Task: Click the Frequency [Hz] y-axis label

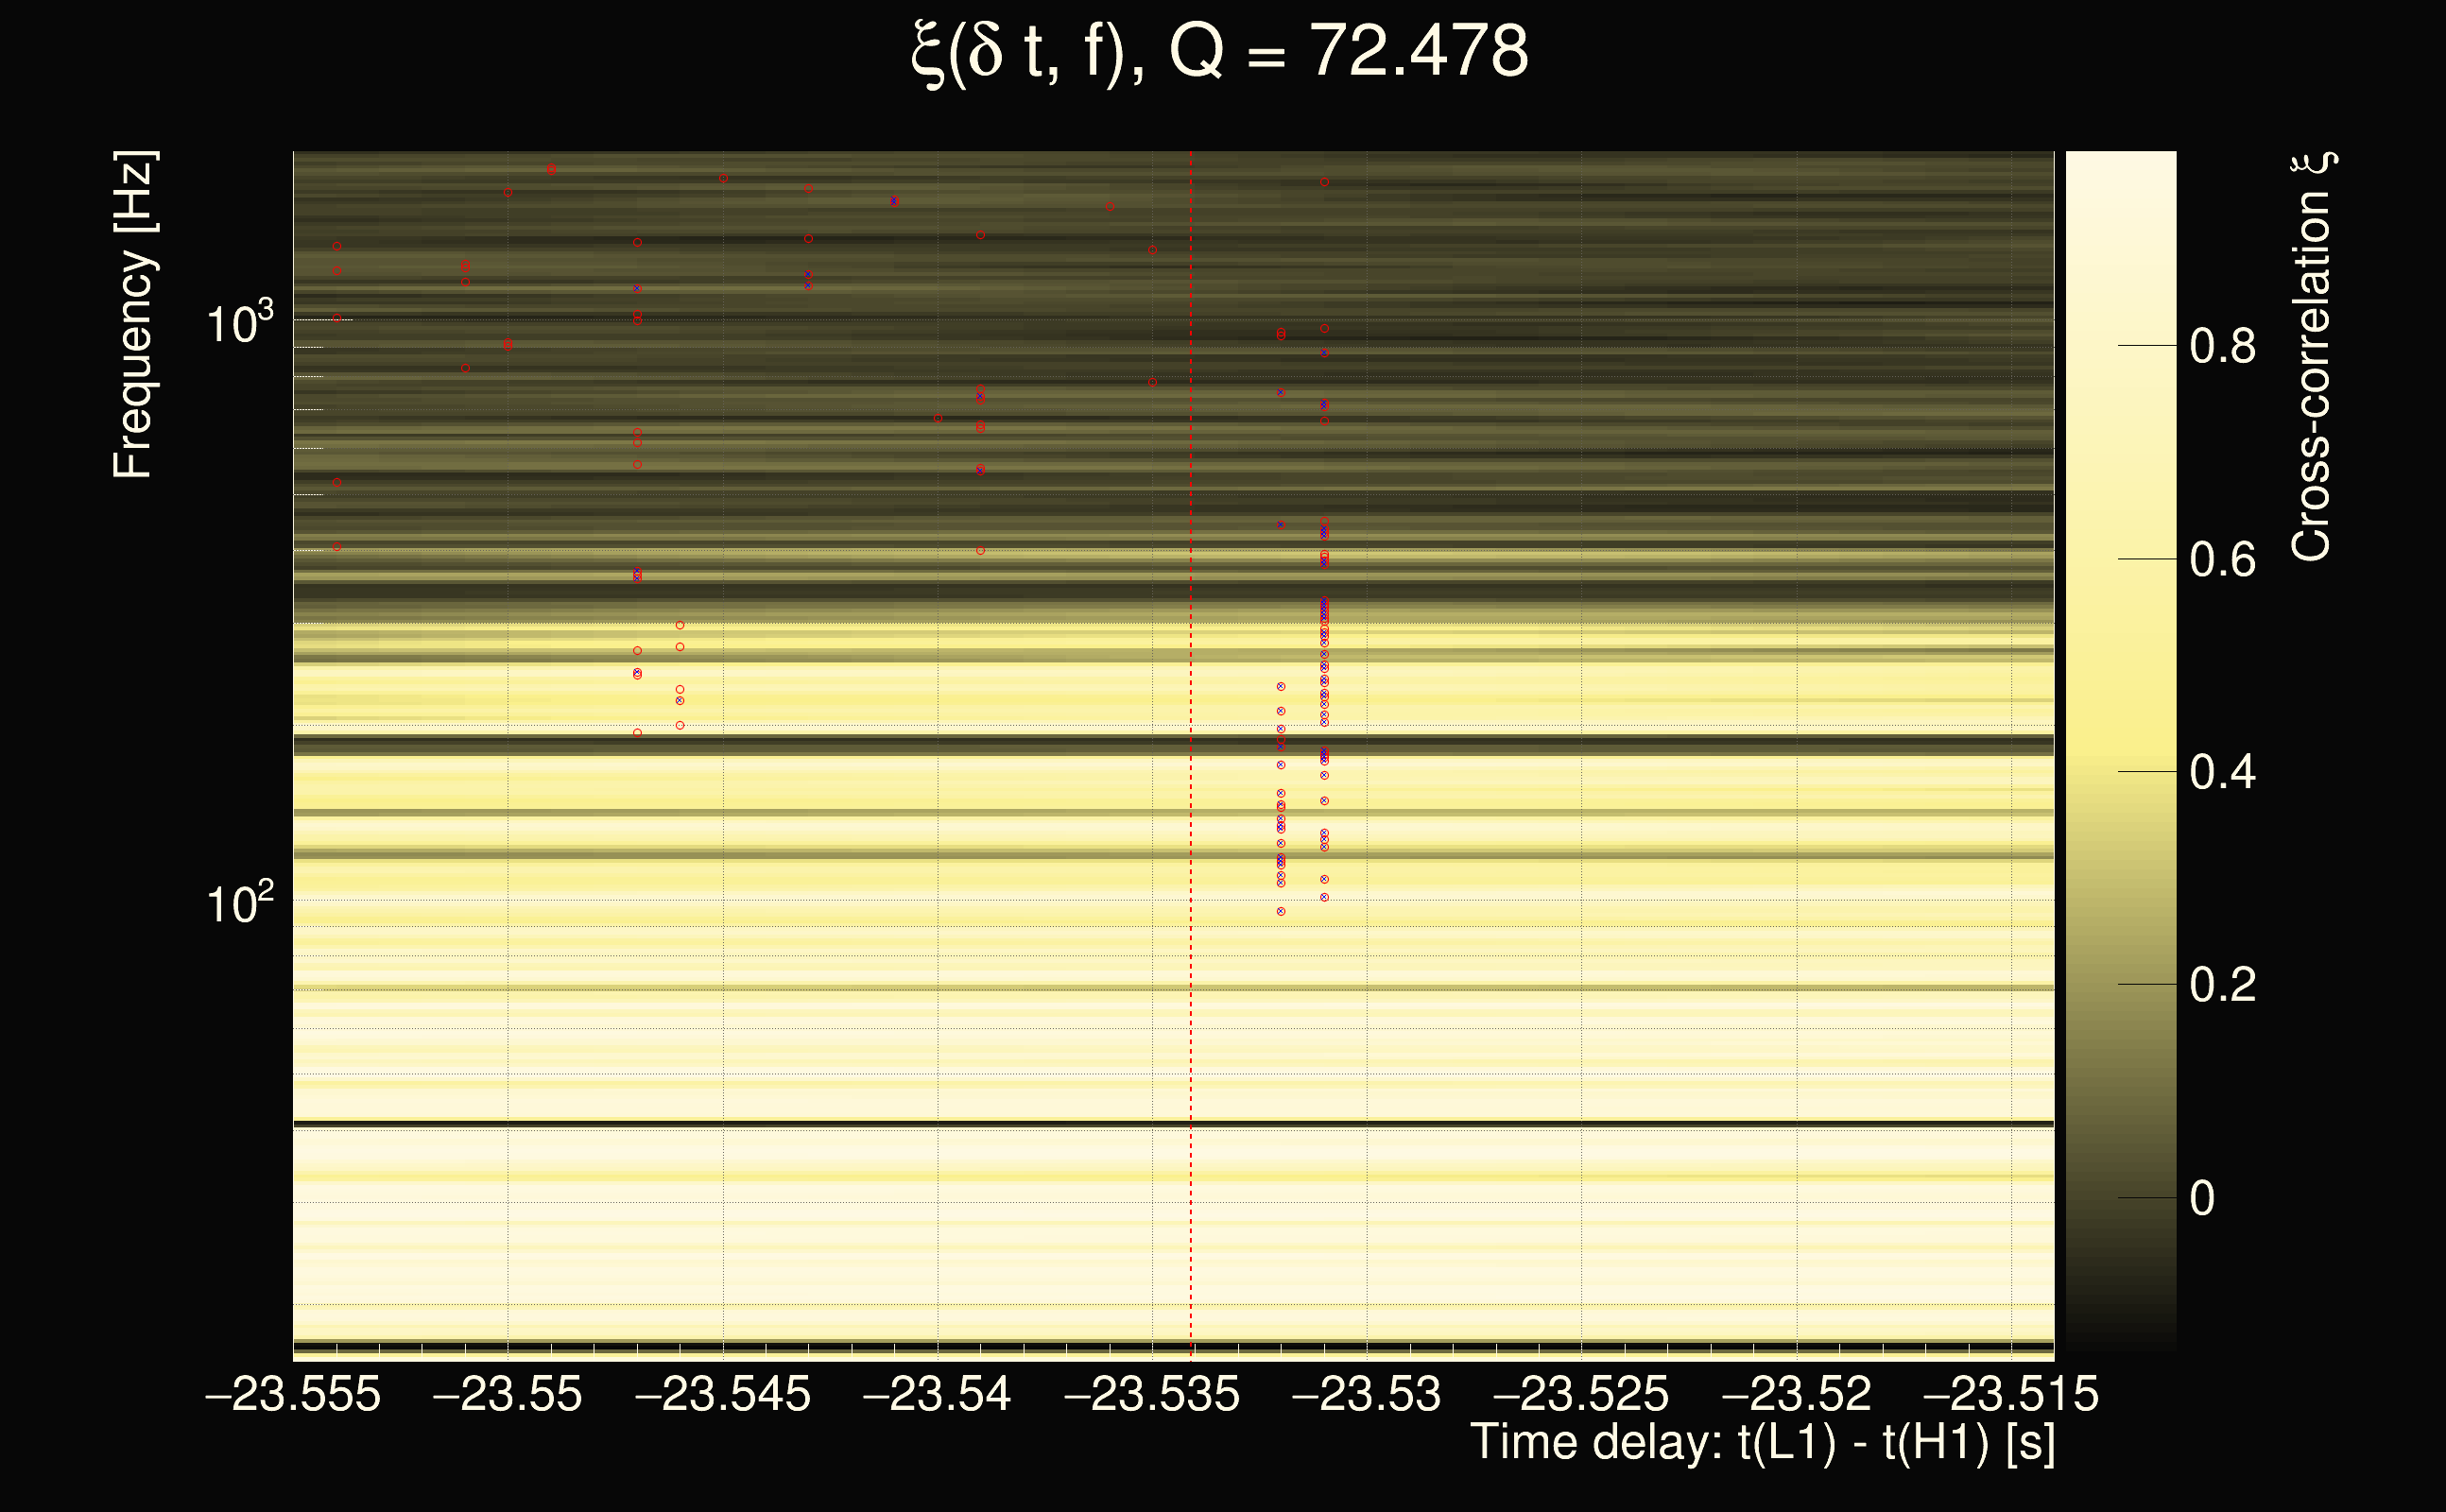Action: point(133,315)
